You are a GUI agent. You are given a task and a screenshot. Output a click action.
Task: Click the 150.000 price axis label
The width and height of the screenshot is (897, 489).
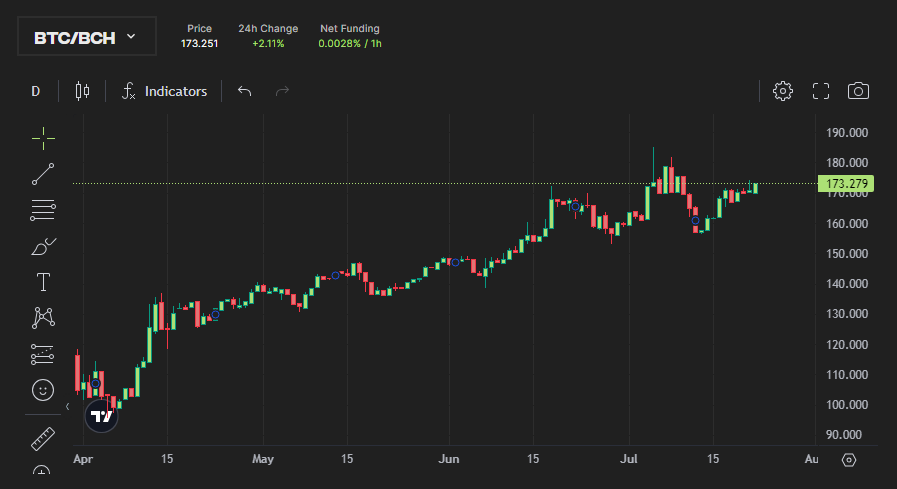pyautogui.click(x=847, y=253)
